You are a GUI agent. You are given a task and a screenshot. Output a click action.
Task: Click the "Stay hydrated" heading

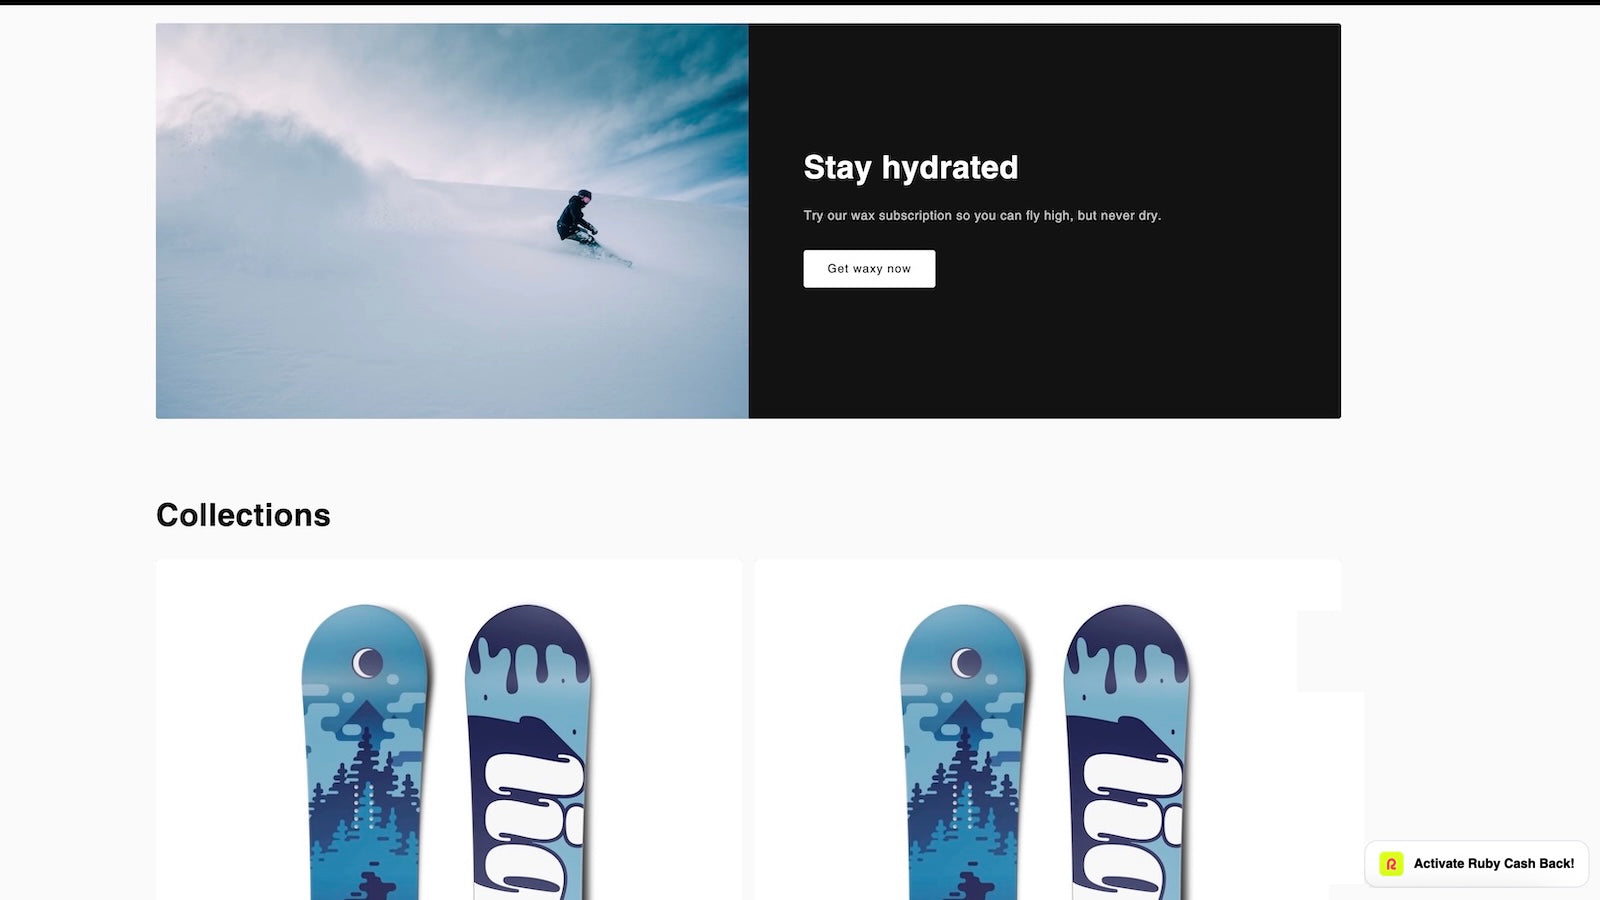click(910, 167)
